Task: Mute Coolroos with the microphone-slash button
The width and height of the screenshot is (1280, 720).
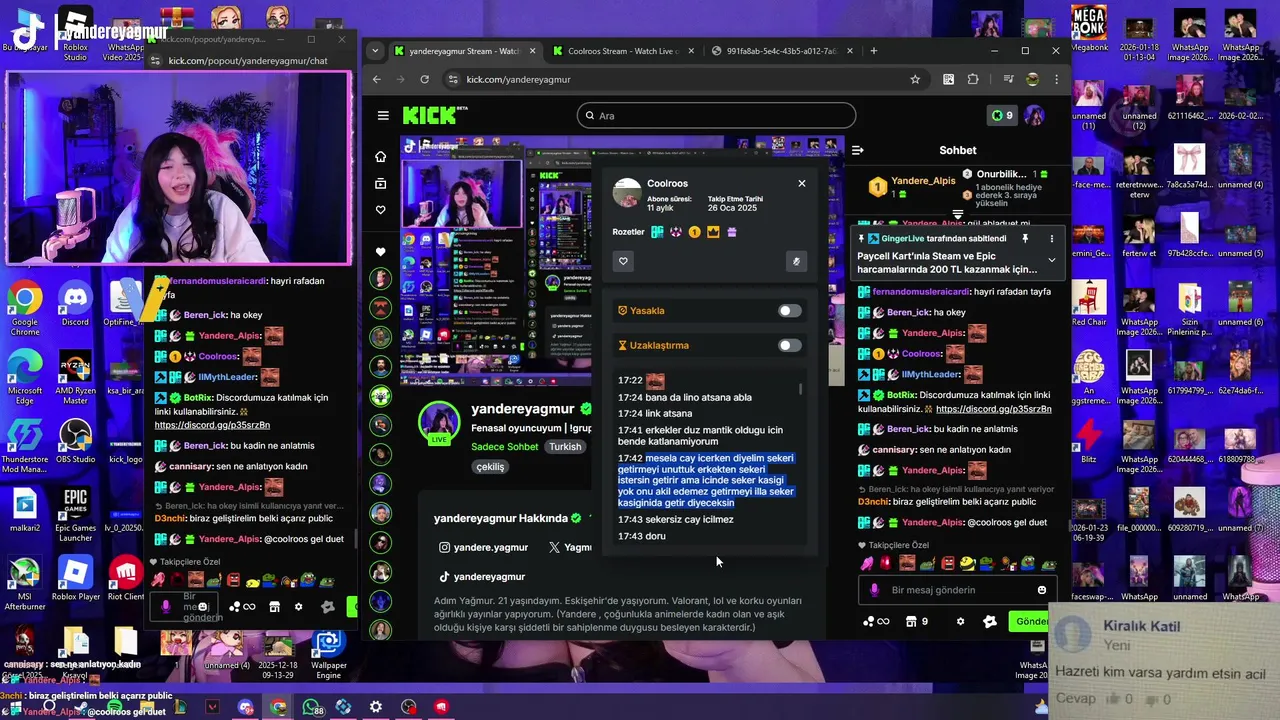Action: point(796,261)
